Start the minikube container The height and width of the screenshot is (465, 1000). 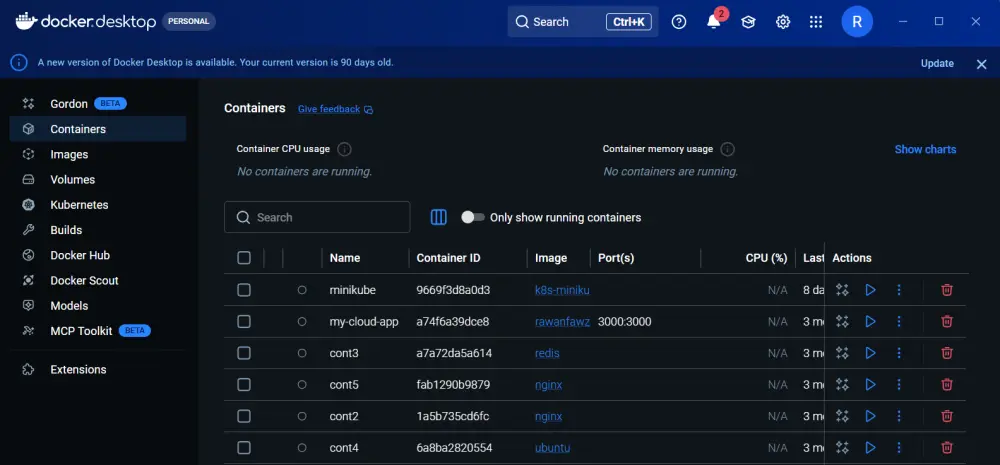(x=871, y=290)
